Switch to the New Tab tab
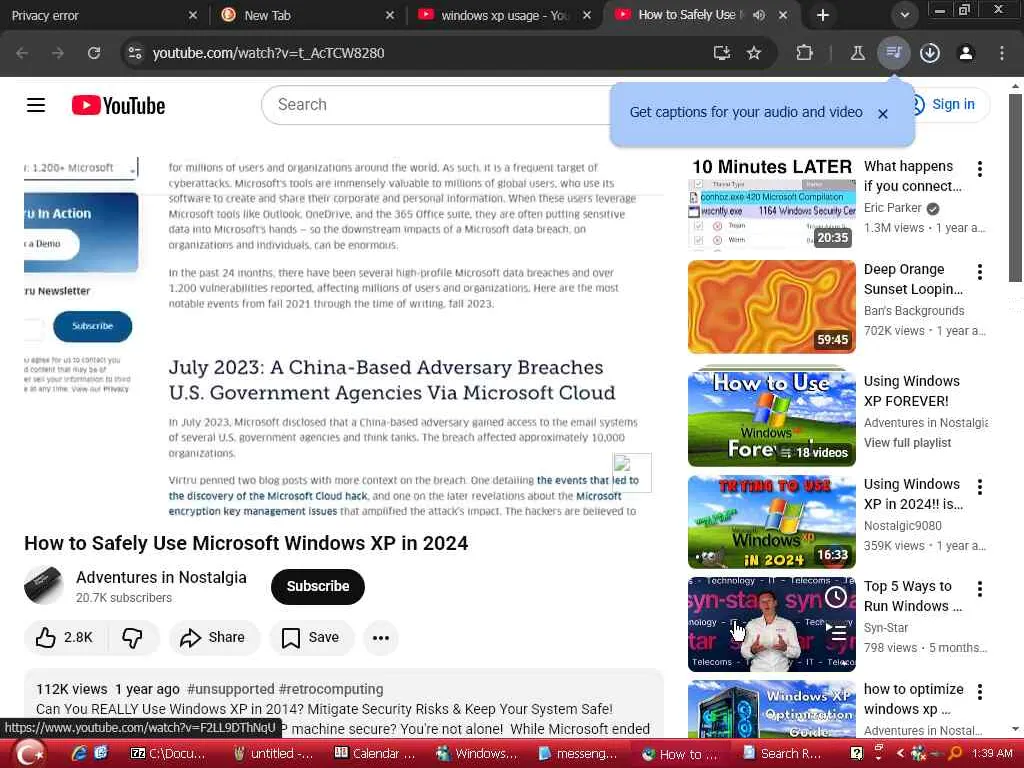Image resolution: width=1024 pixels, height=768 pixels. pyautogui.click(x=307, y=15)
